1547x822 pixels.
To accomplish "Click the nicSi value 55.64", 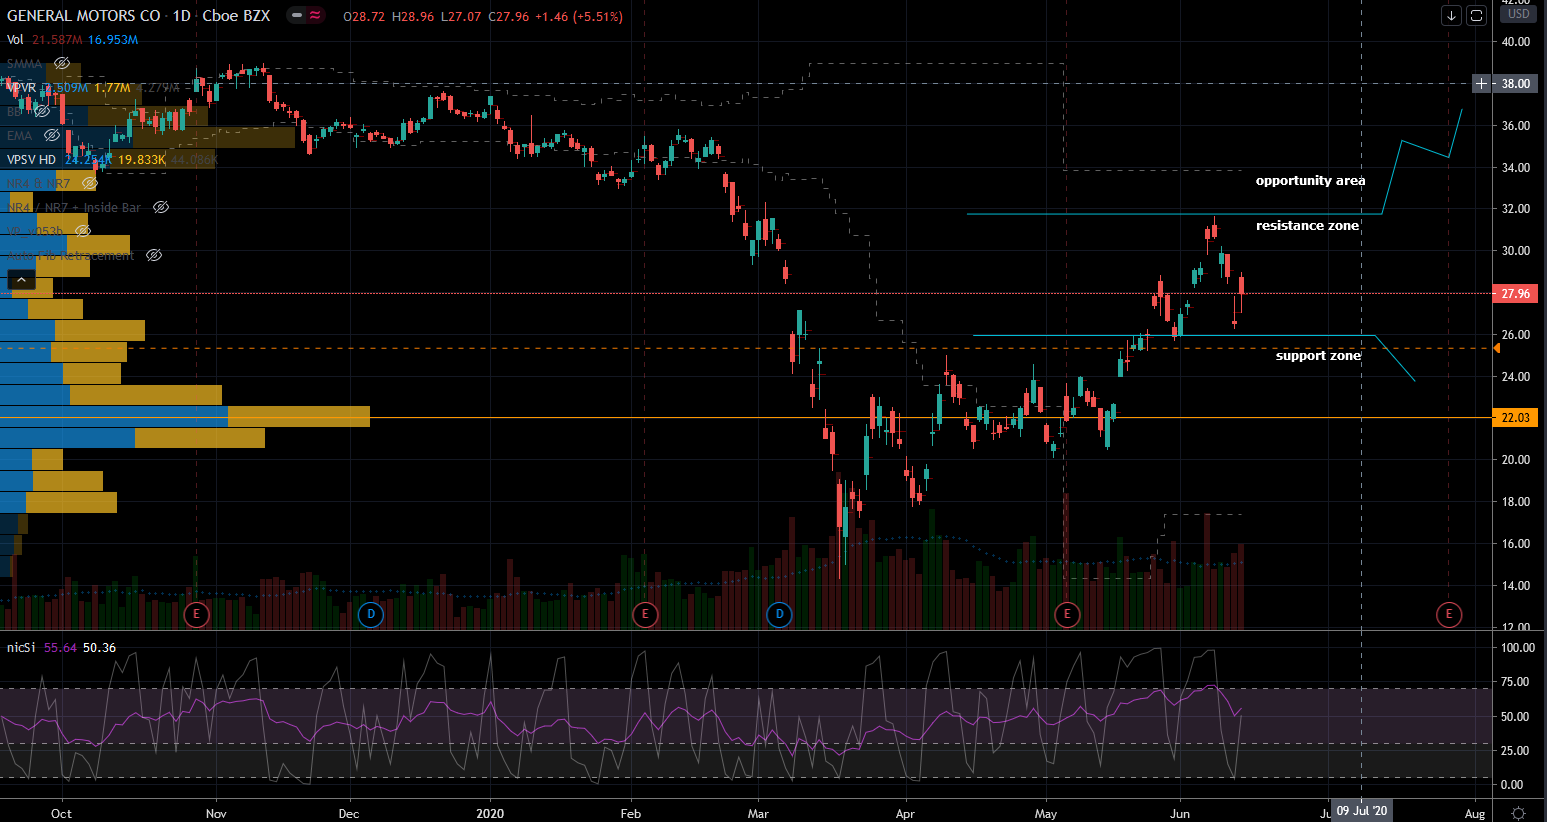I will [x=60, y=648].
